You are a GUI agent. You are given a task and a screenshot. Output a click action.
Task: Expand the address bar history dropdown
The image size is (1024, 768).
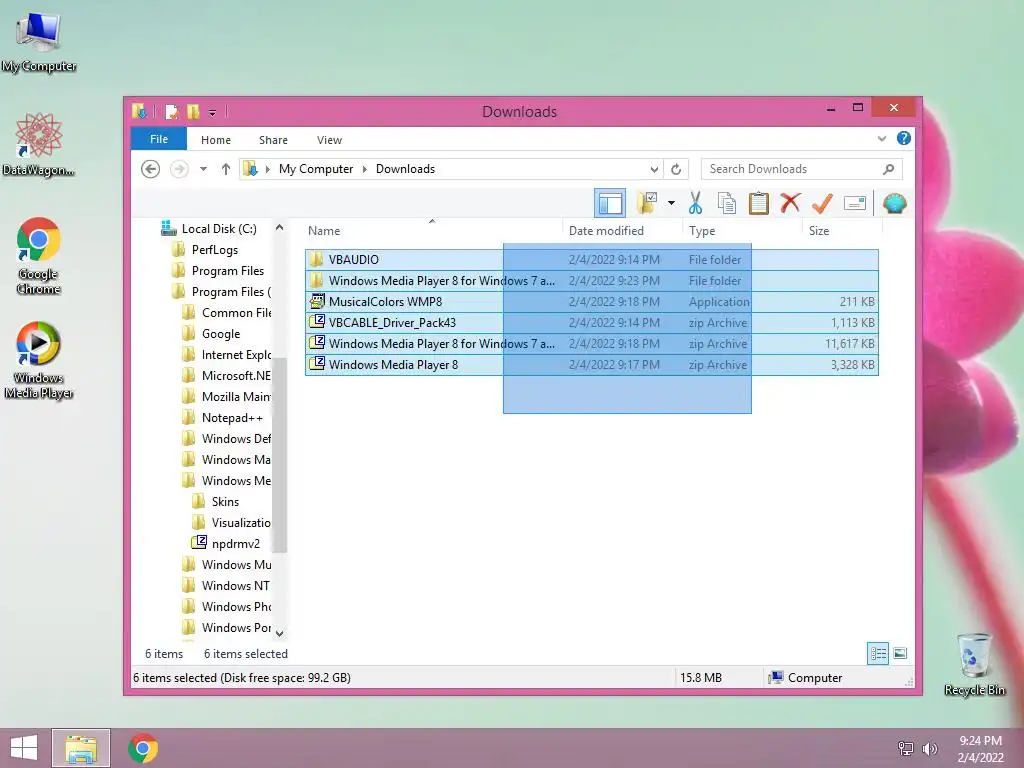(x=654, y=169)
